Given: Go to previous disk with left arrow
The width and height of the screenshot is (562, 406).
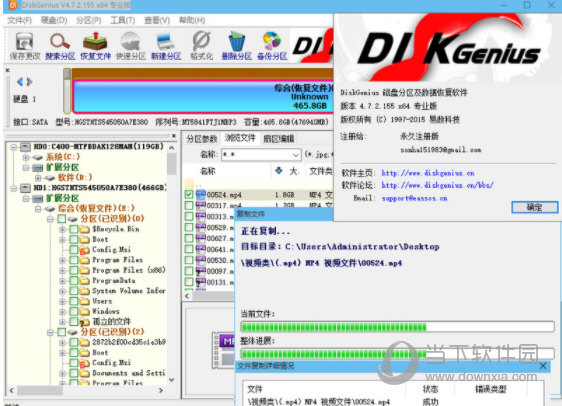Looking at the screenshot, I should pos(20,82).
